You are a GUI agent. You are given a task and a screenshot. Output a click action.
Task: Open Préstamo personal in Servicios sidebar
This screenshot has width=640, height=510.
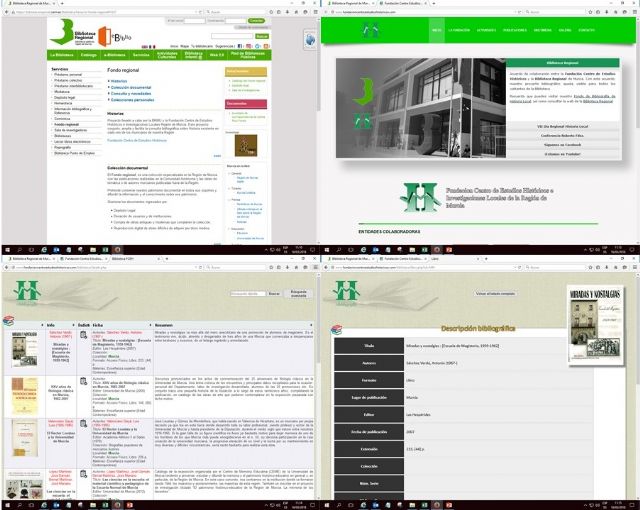point(68,75)
